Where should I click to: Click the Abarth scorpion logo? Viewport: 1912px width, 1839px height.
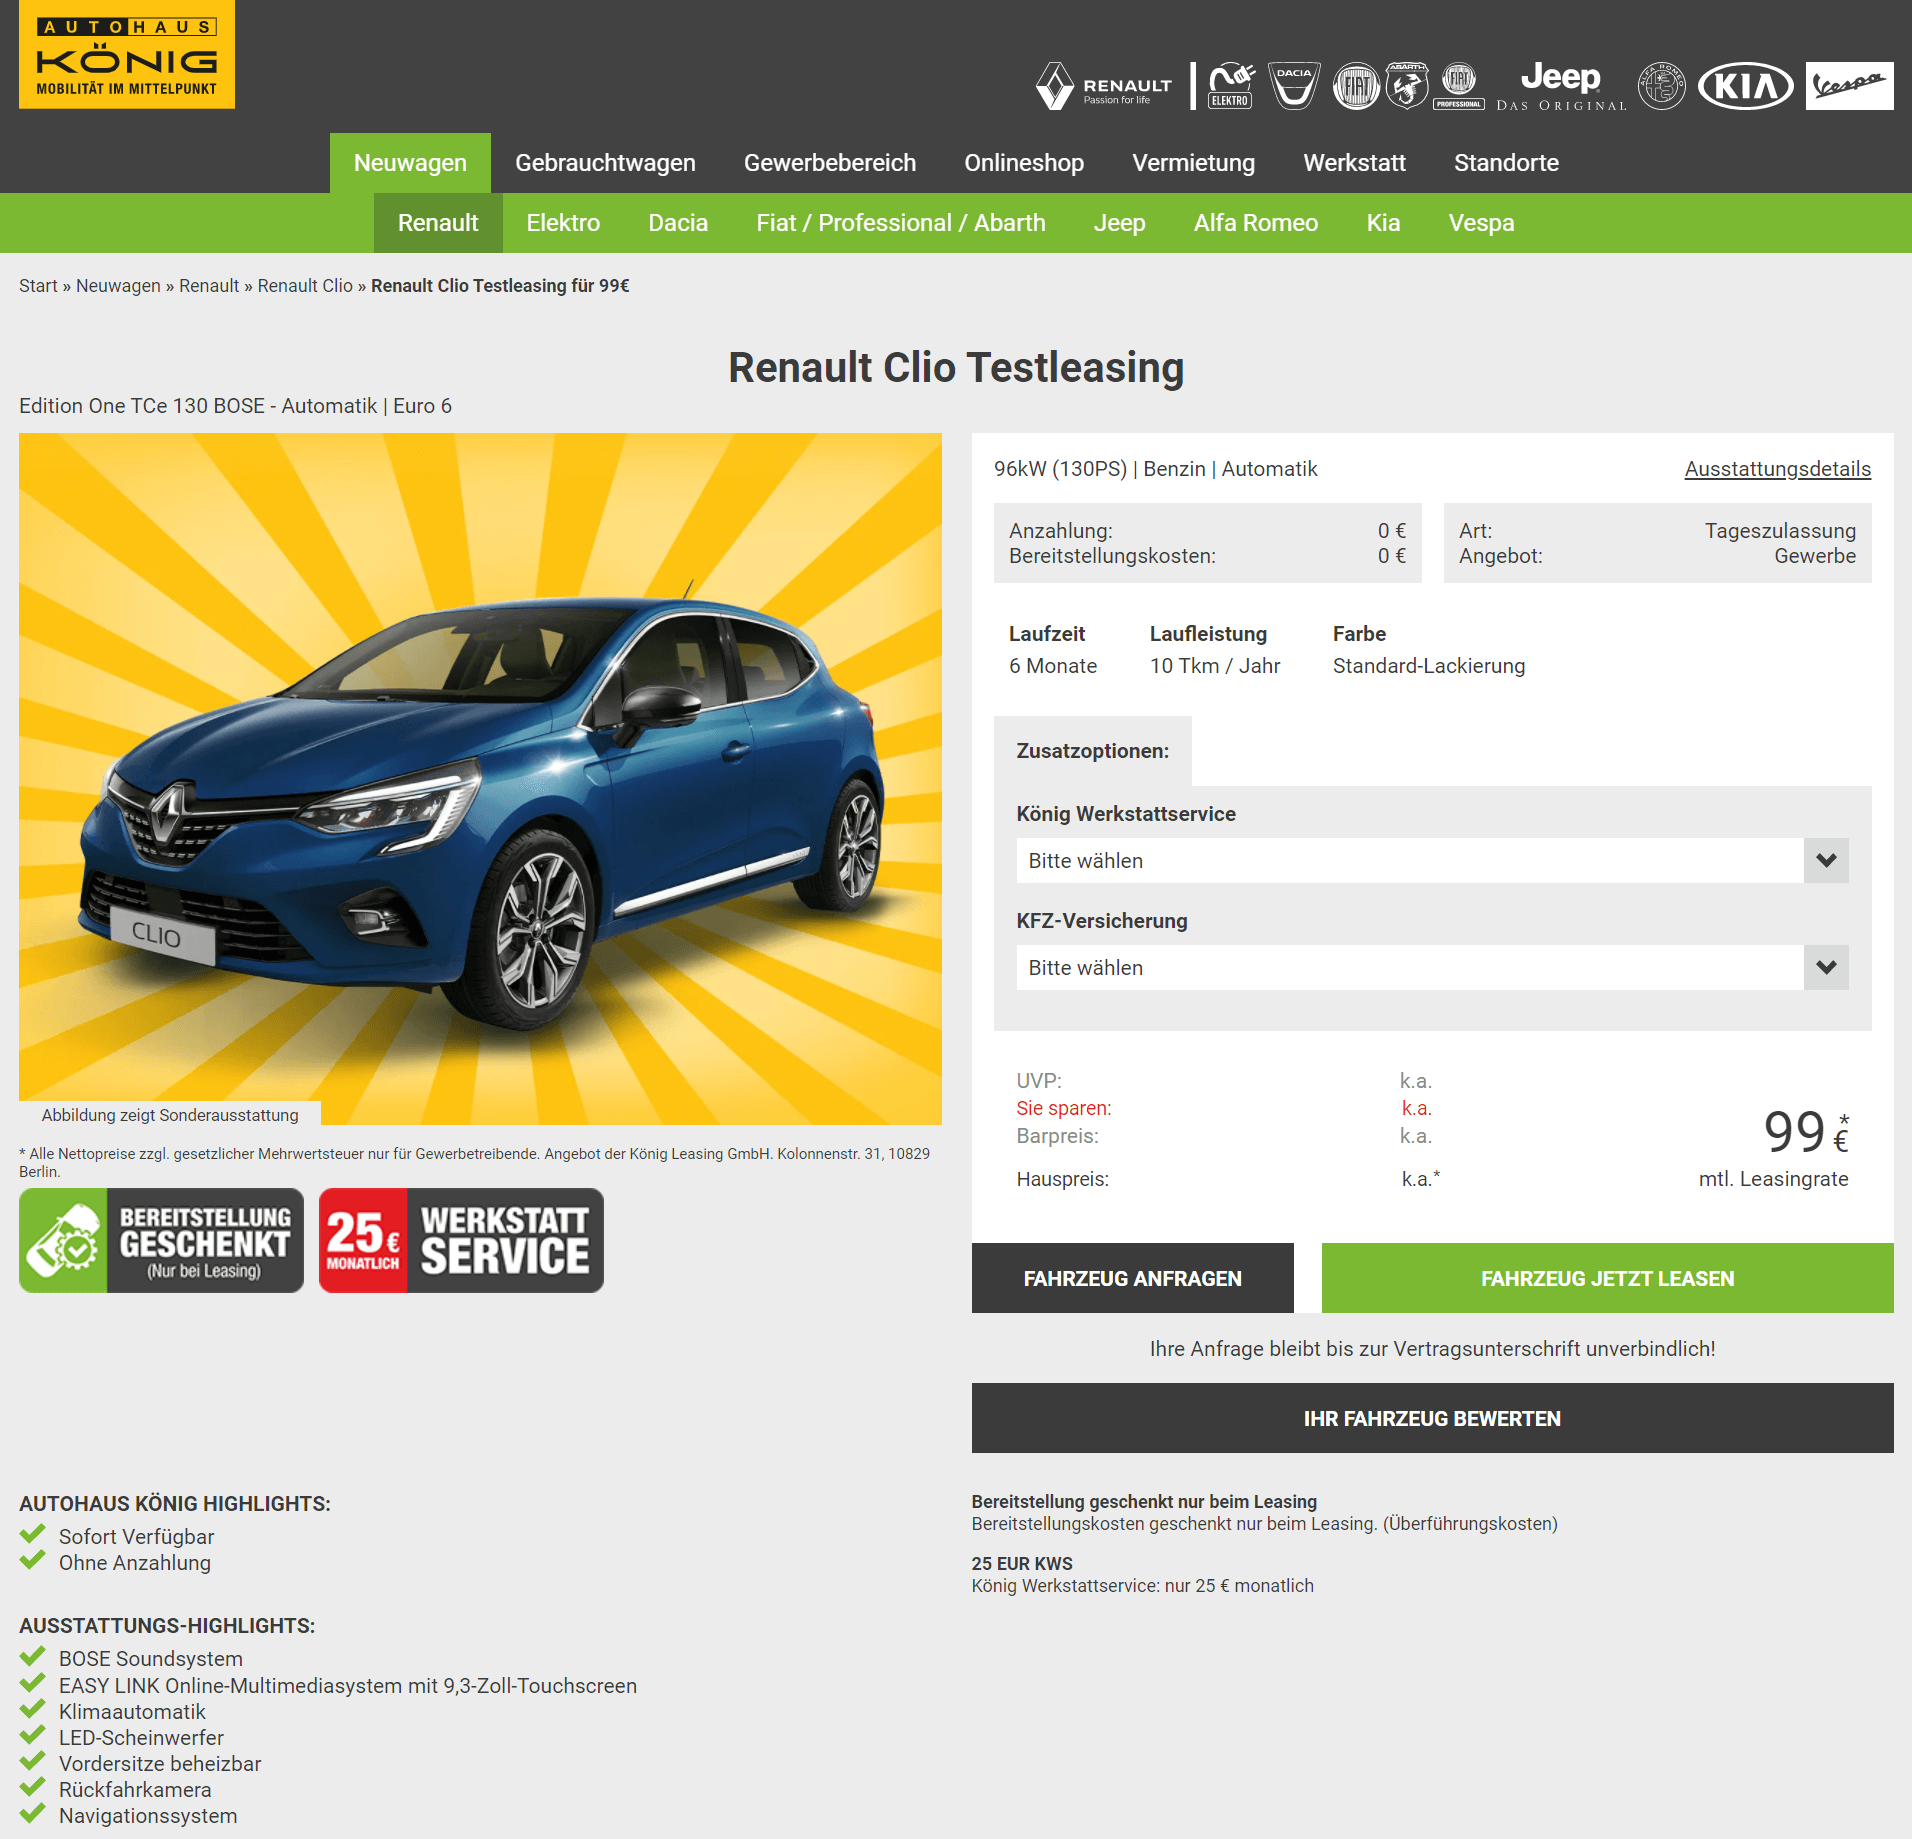click(1407, 86)
